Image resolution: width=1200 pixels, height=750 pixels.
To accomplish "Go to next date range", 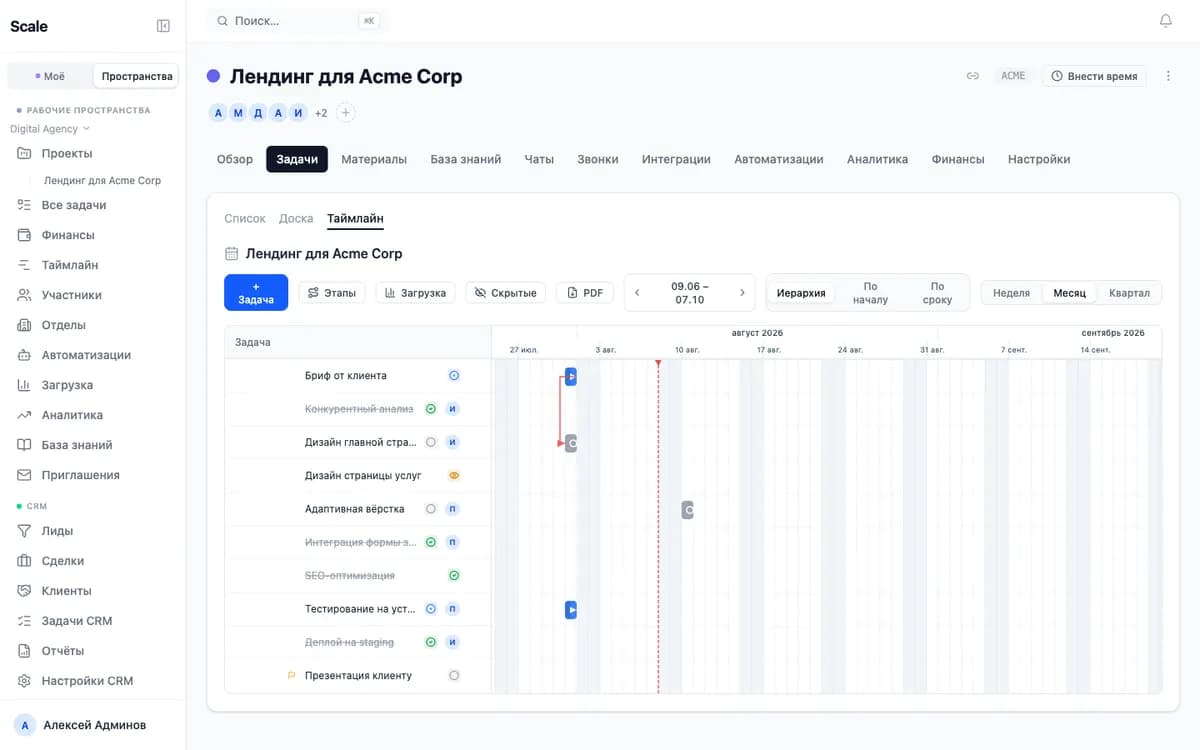I will (742, 293).
